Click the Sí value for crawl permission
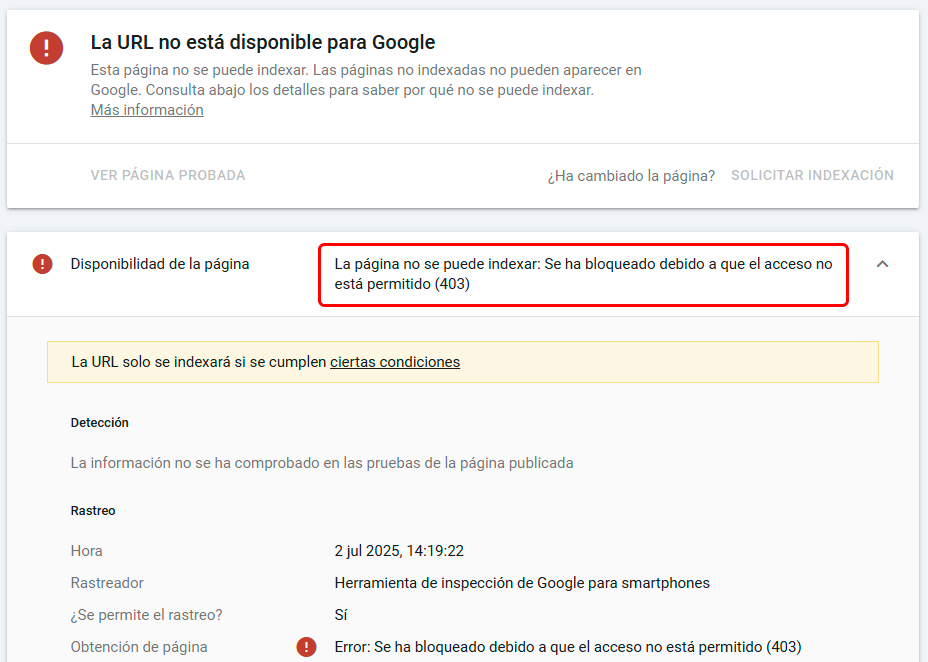 coord(341,615)
